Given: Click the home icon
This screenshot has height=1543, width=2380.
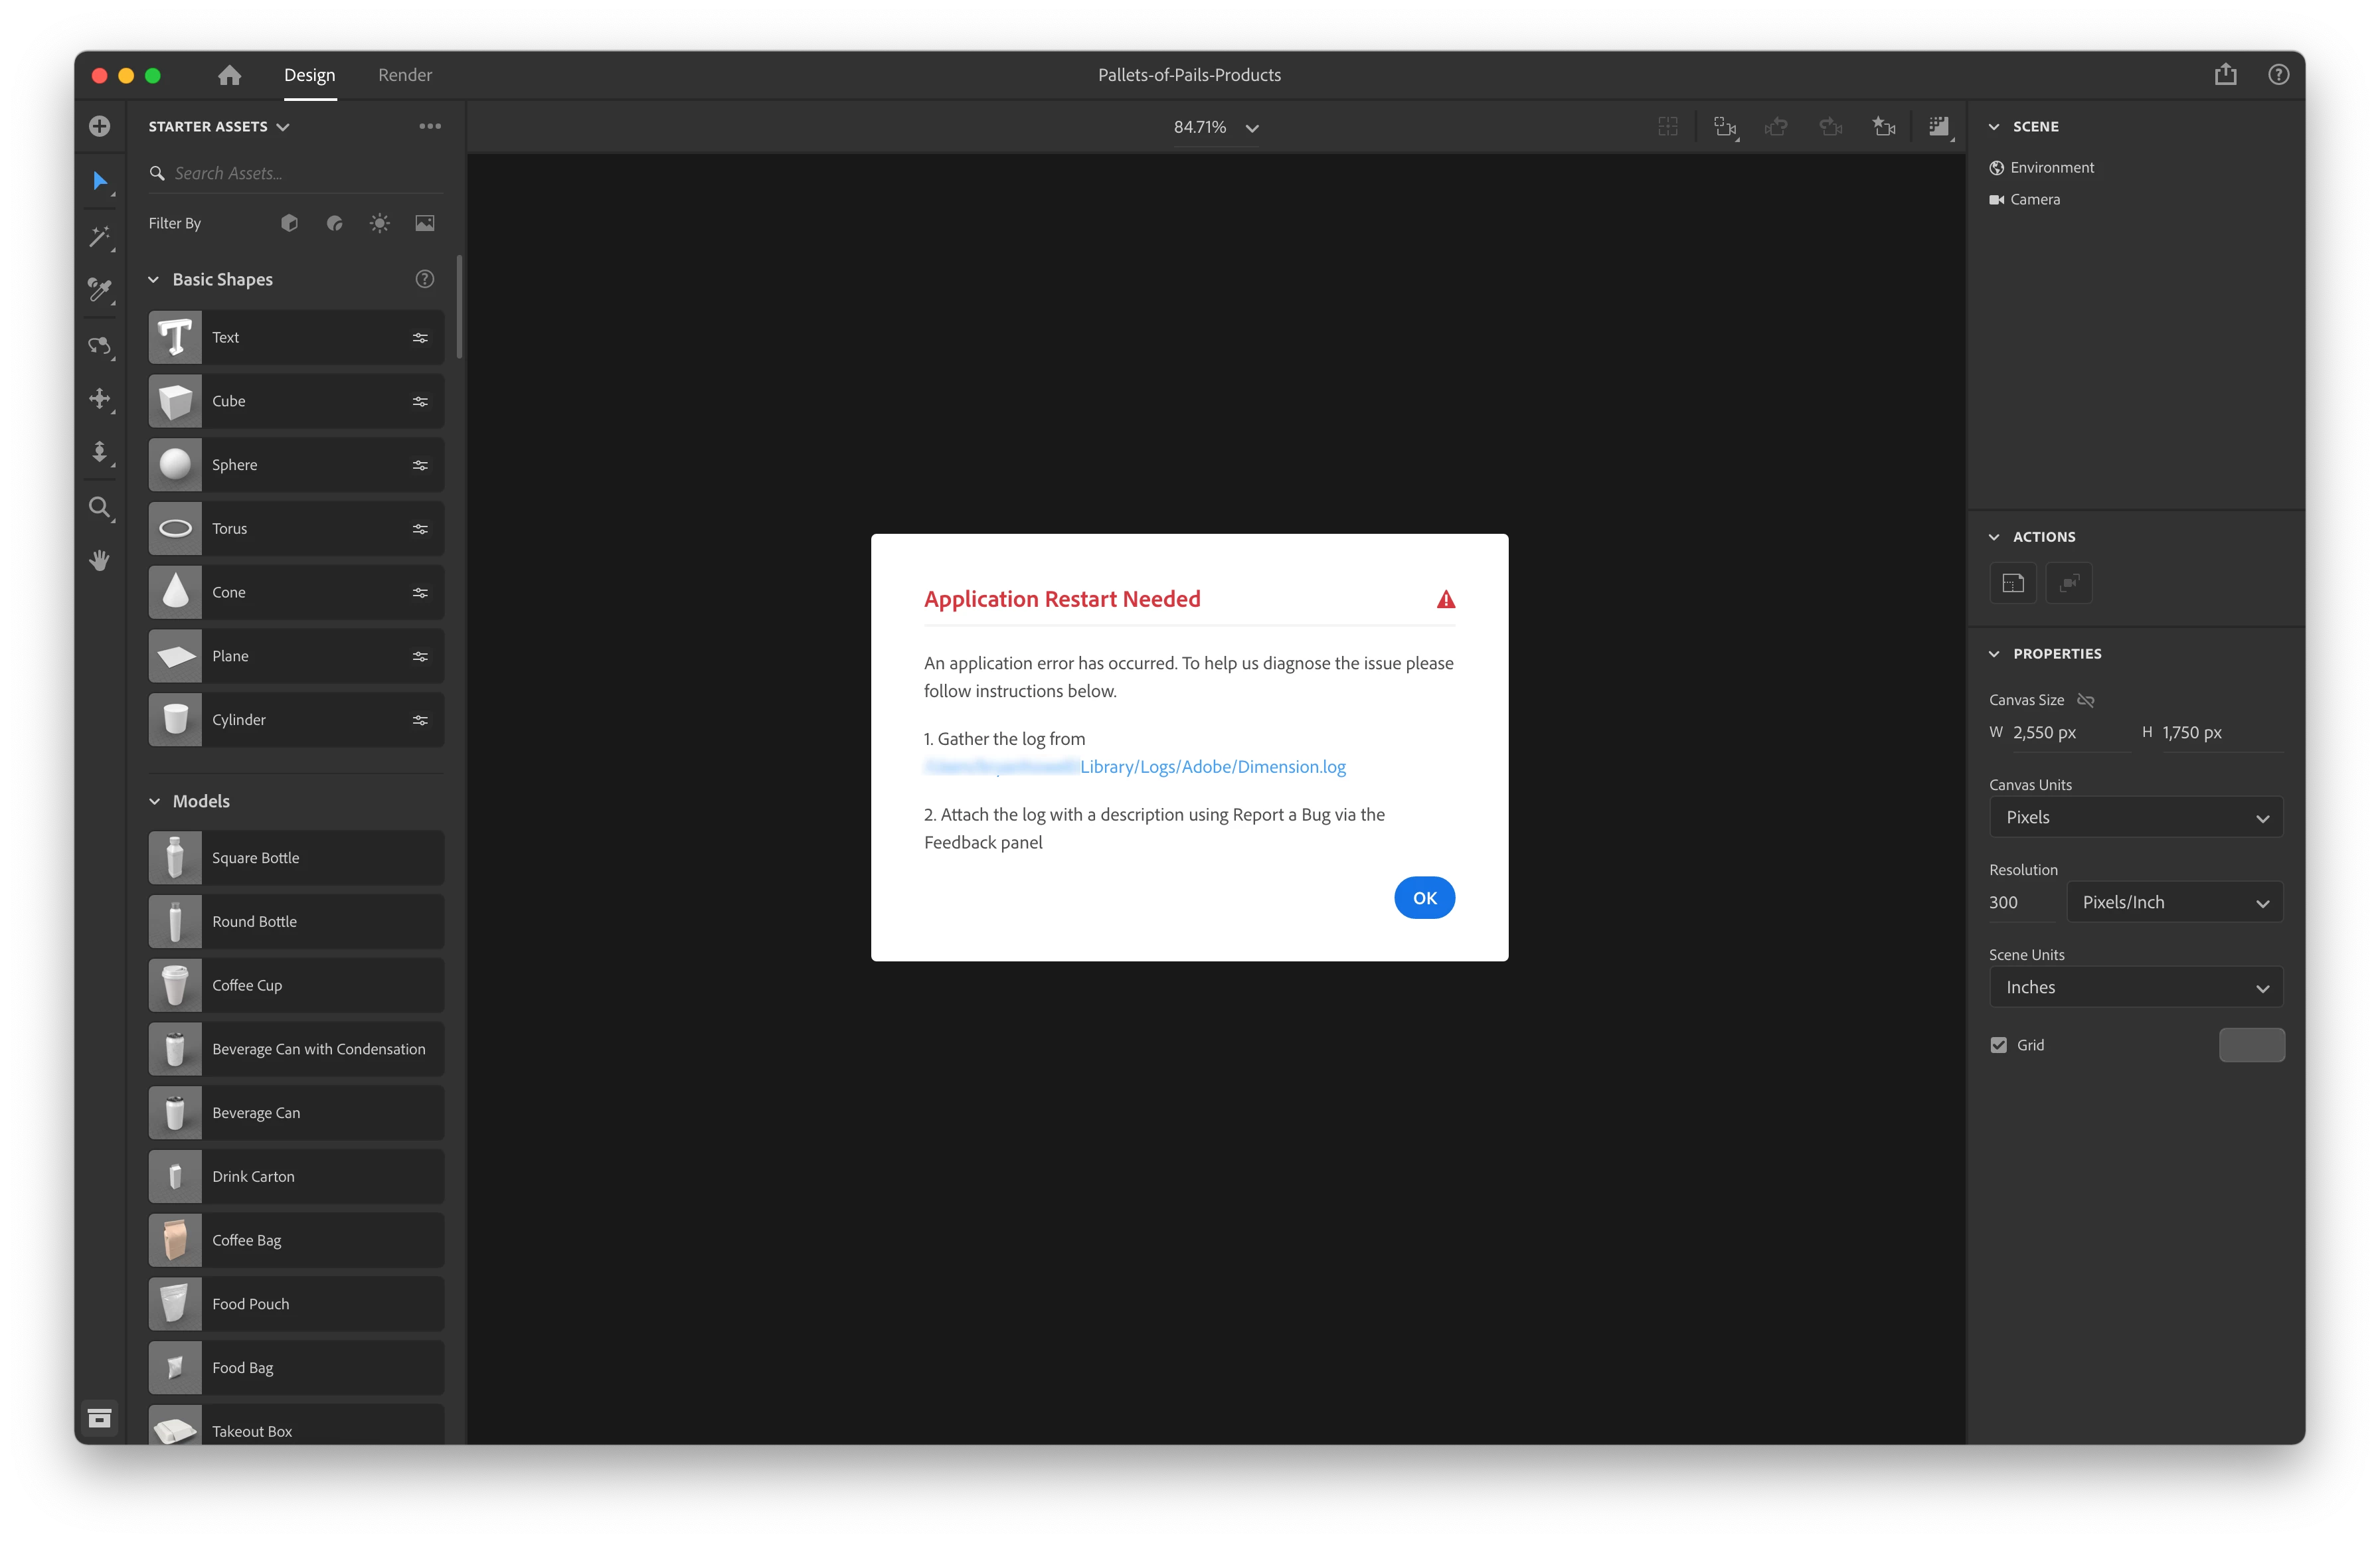Looking at the screenshot, I should (229, 75).
